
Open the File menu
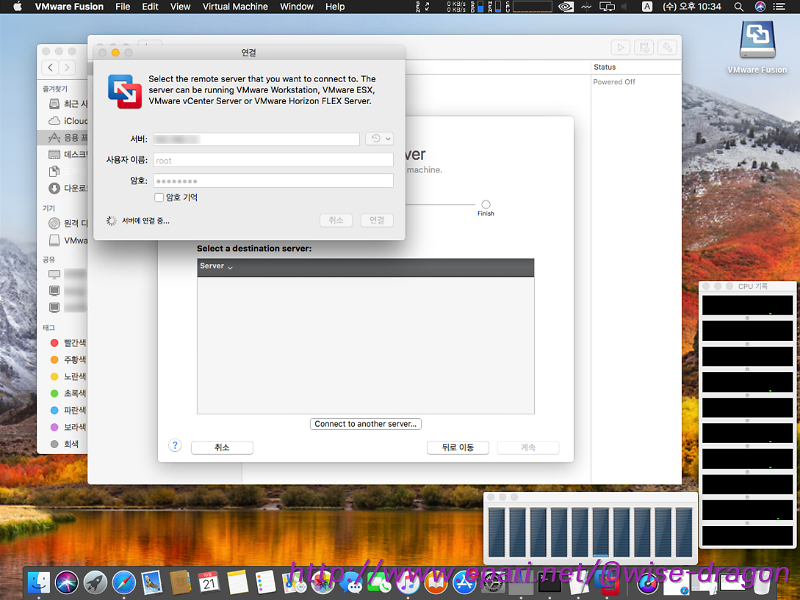(x=122, y=7)
